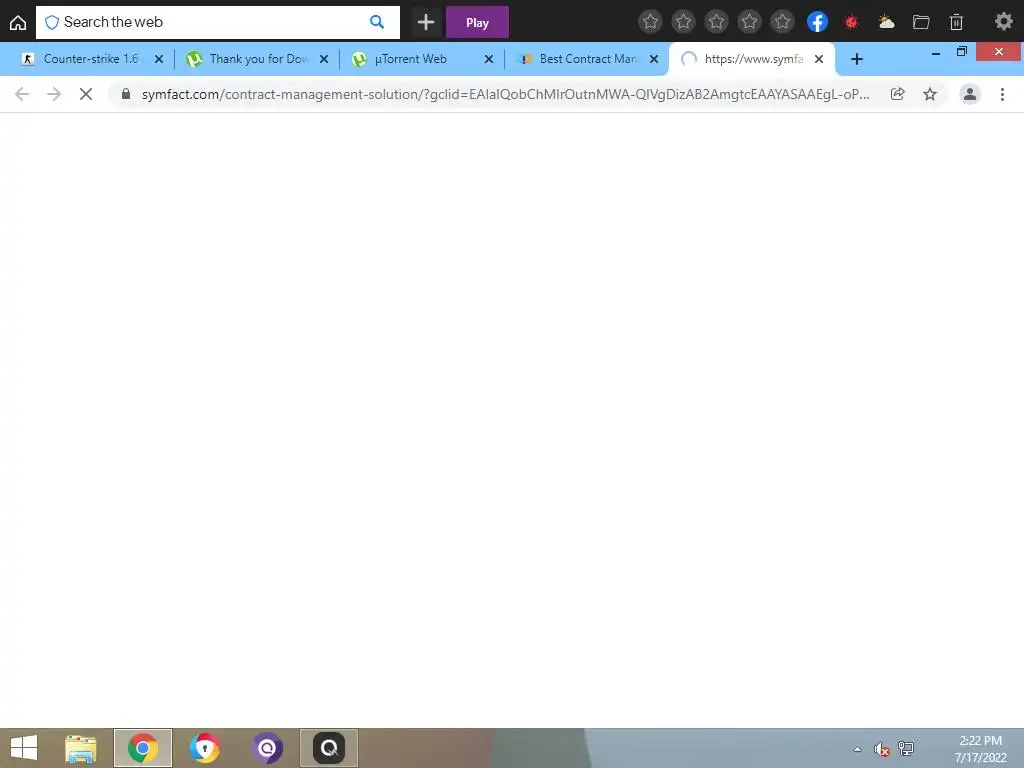Open the keyhole browser taskbar icon
This screenshot has width=1024, height=768.
[x=204, y=748]
